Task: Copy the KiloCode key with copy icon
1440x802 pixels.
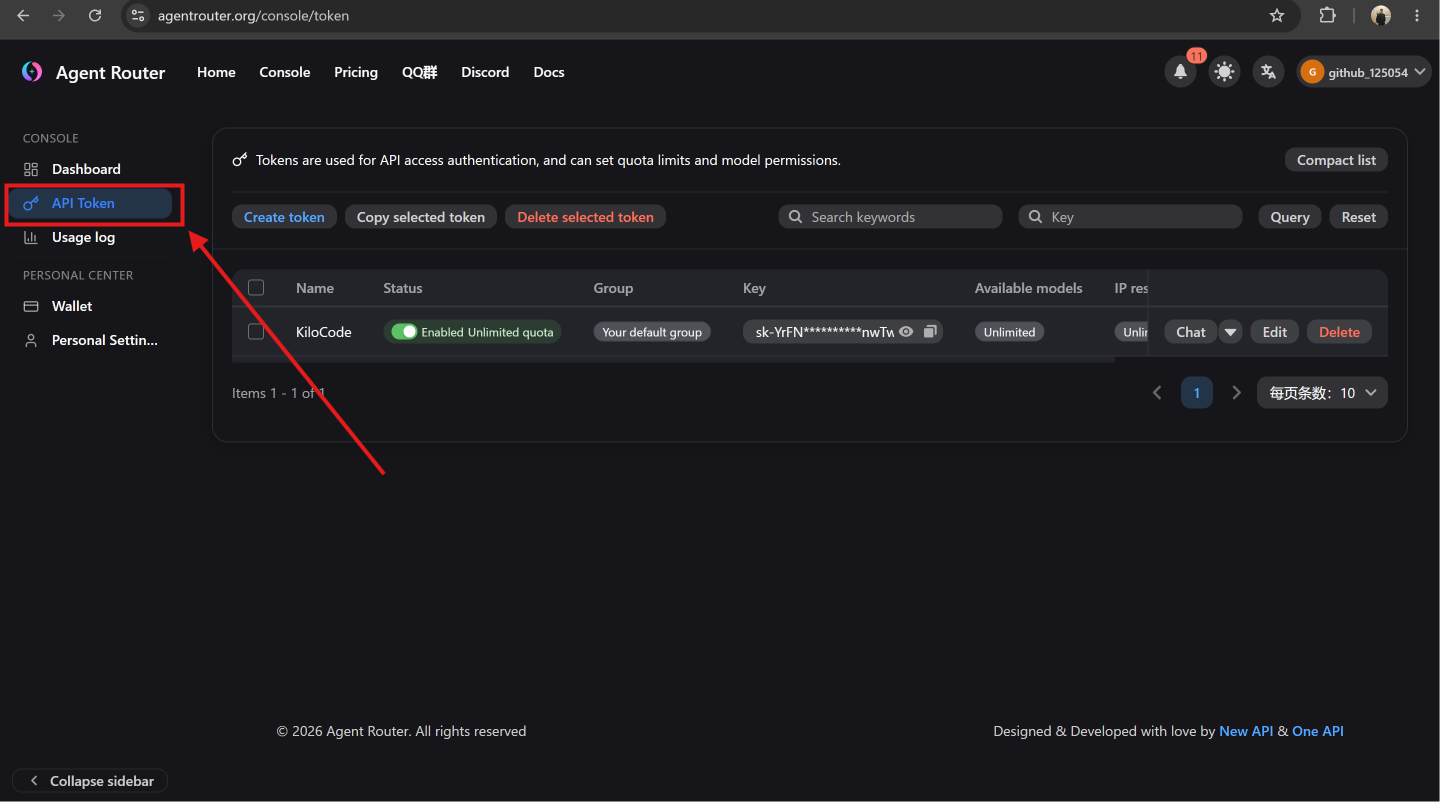Action: [x=930, y=332]
